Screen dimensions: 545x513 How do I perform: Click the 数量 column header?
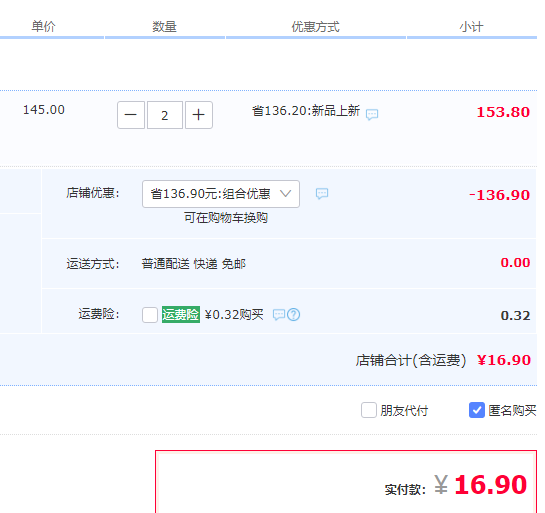pyautogui.click(x=164, y=27)
